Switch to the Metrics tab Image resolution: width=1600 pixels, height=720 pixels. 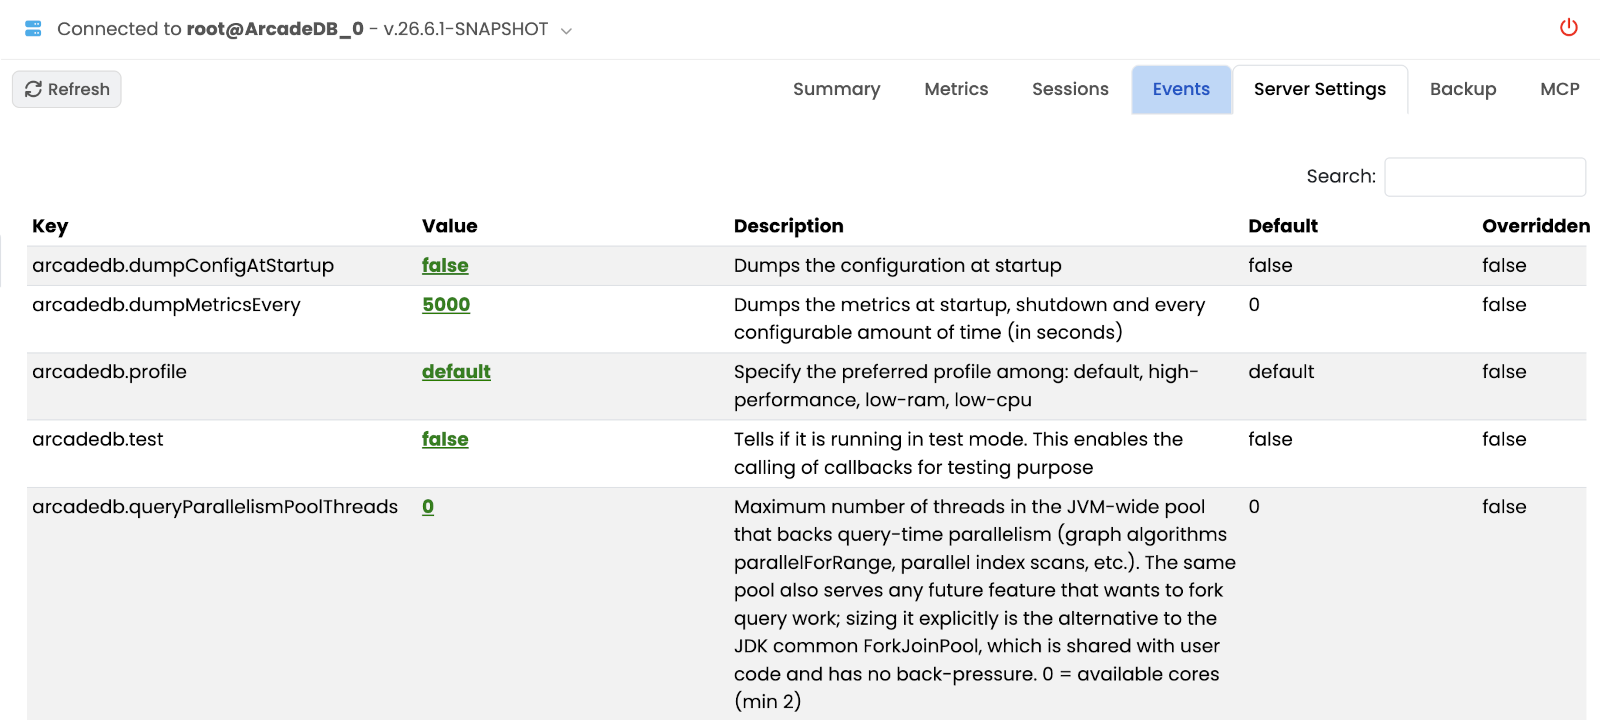[x=956, y=89]
